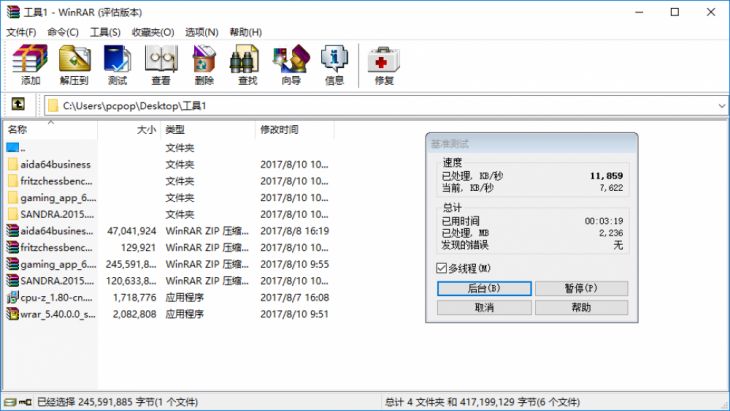Open the 命令(C) menu
Screen dimensions: 730x411
(x=63, y=32)
